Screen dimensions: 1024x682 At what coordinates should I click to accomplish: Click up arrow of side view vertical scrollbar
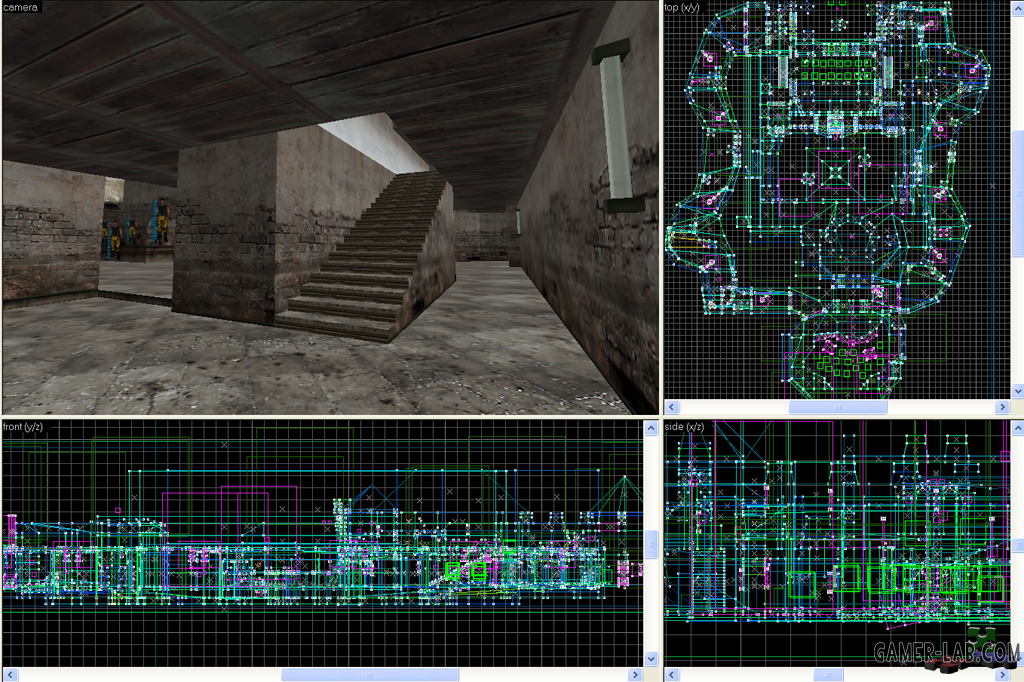(x=1017, y=428)
